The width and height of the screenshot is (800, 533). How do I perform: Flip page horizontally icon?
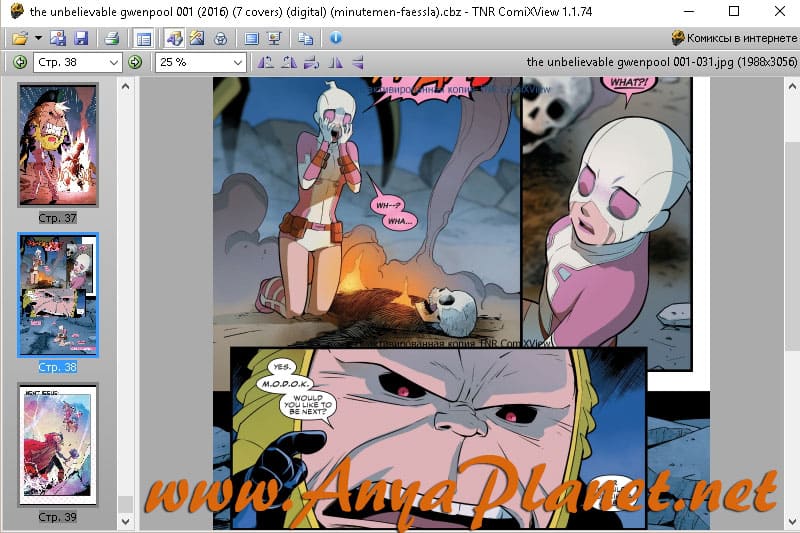(335, 62)
